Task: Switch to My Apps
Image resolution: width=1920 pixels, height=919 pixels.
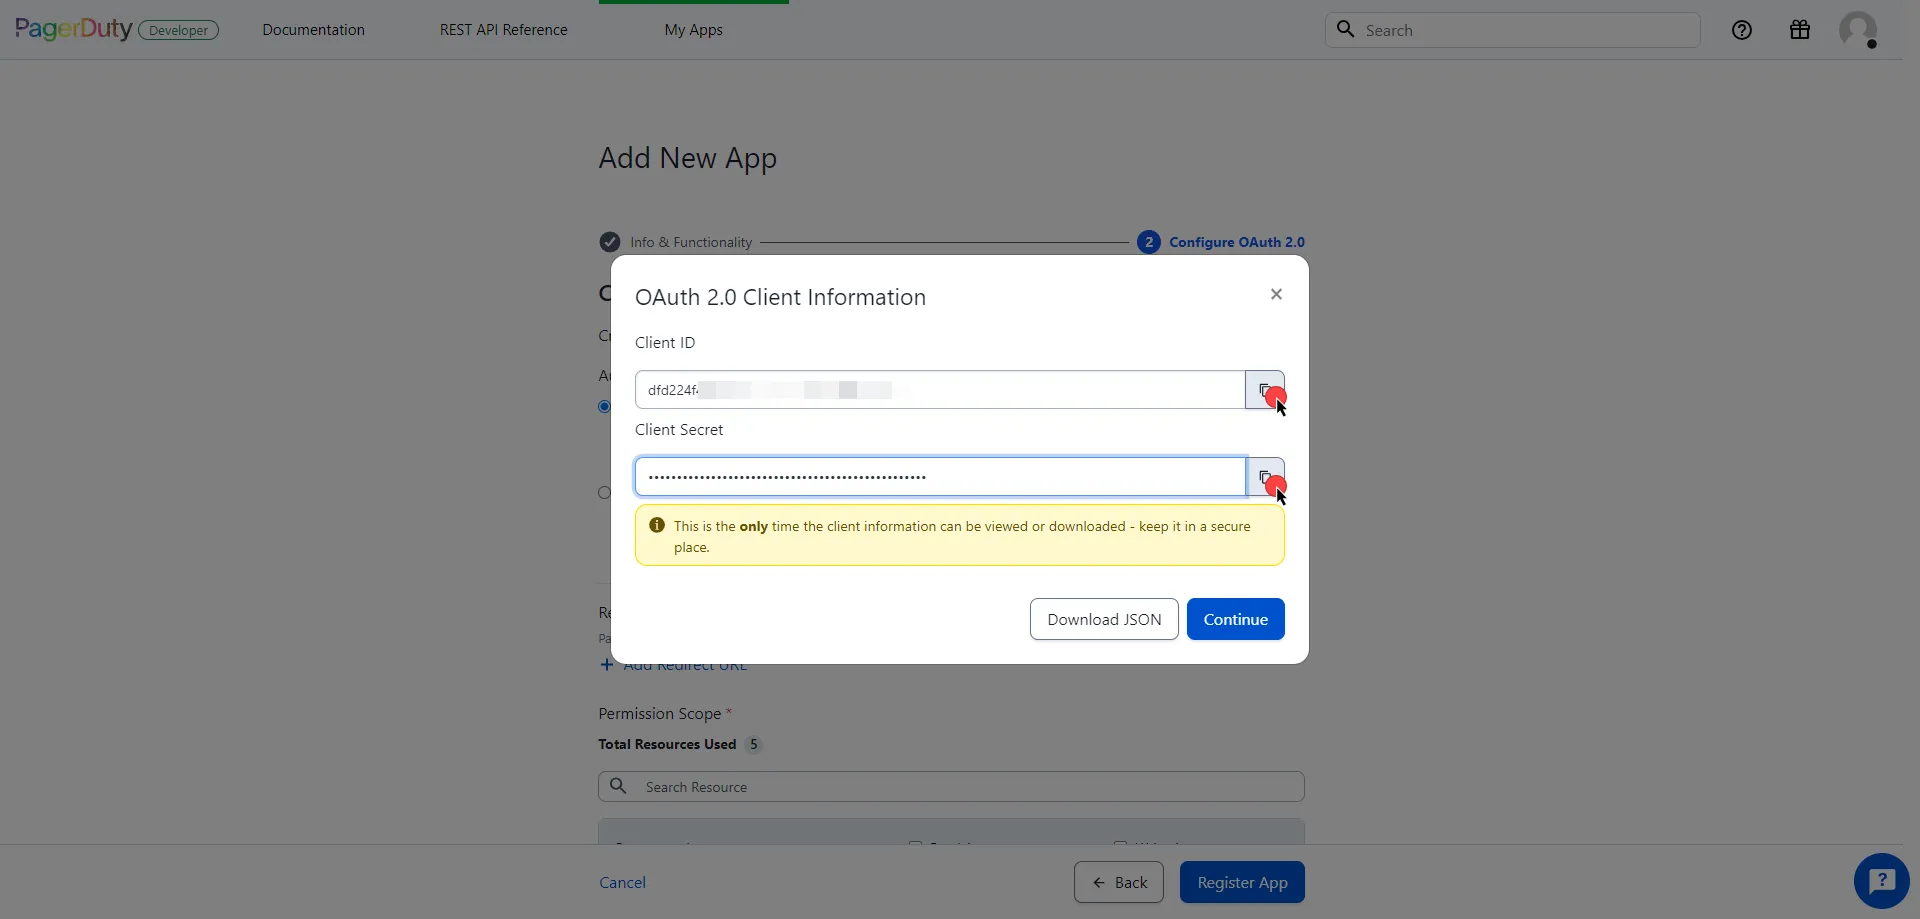Action: [x=692, y=30]
